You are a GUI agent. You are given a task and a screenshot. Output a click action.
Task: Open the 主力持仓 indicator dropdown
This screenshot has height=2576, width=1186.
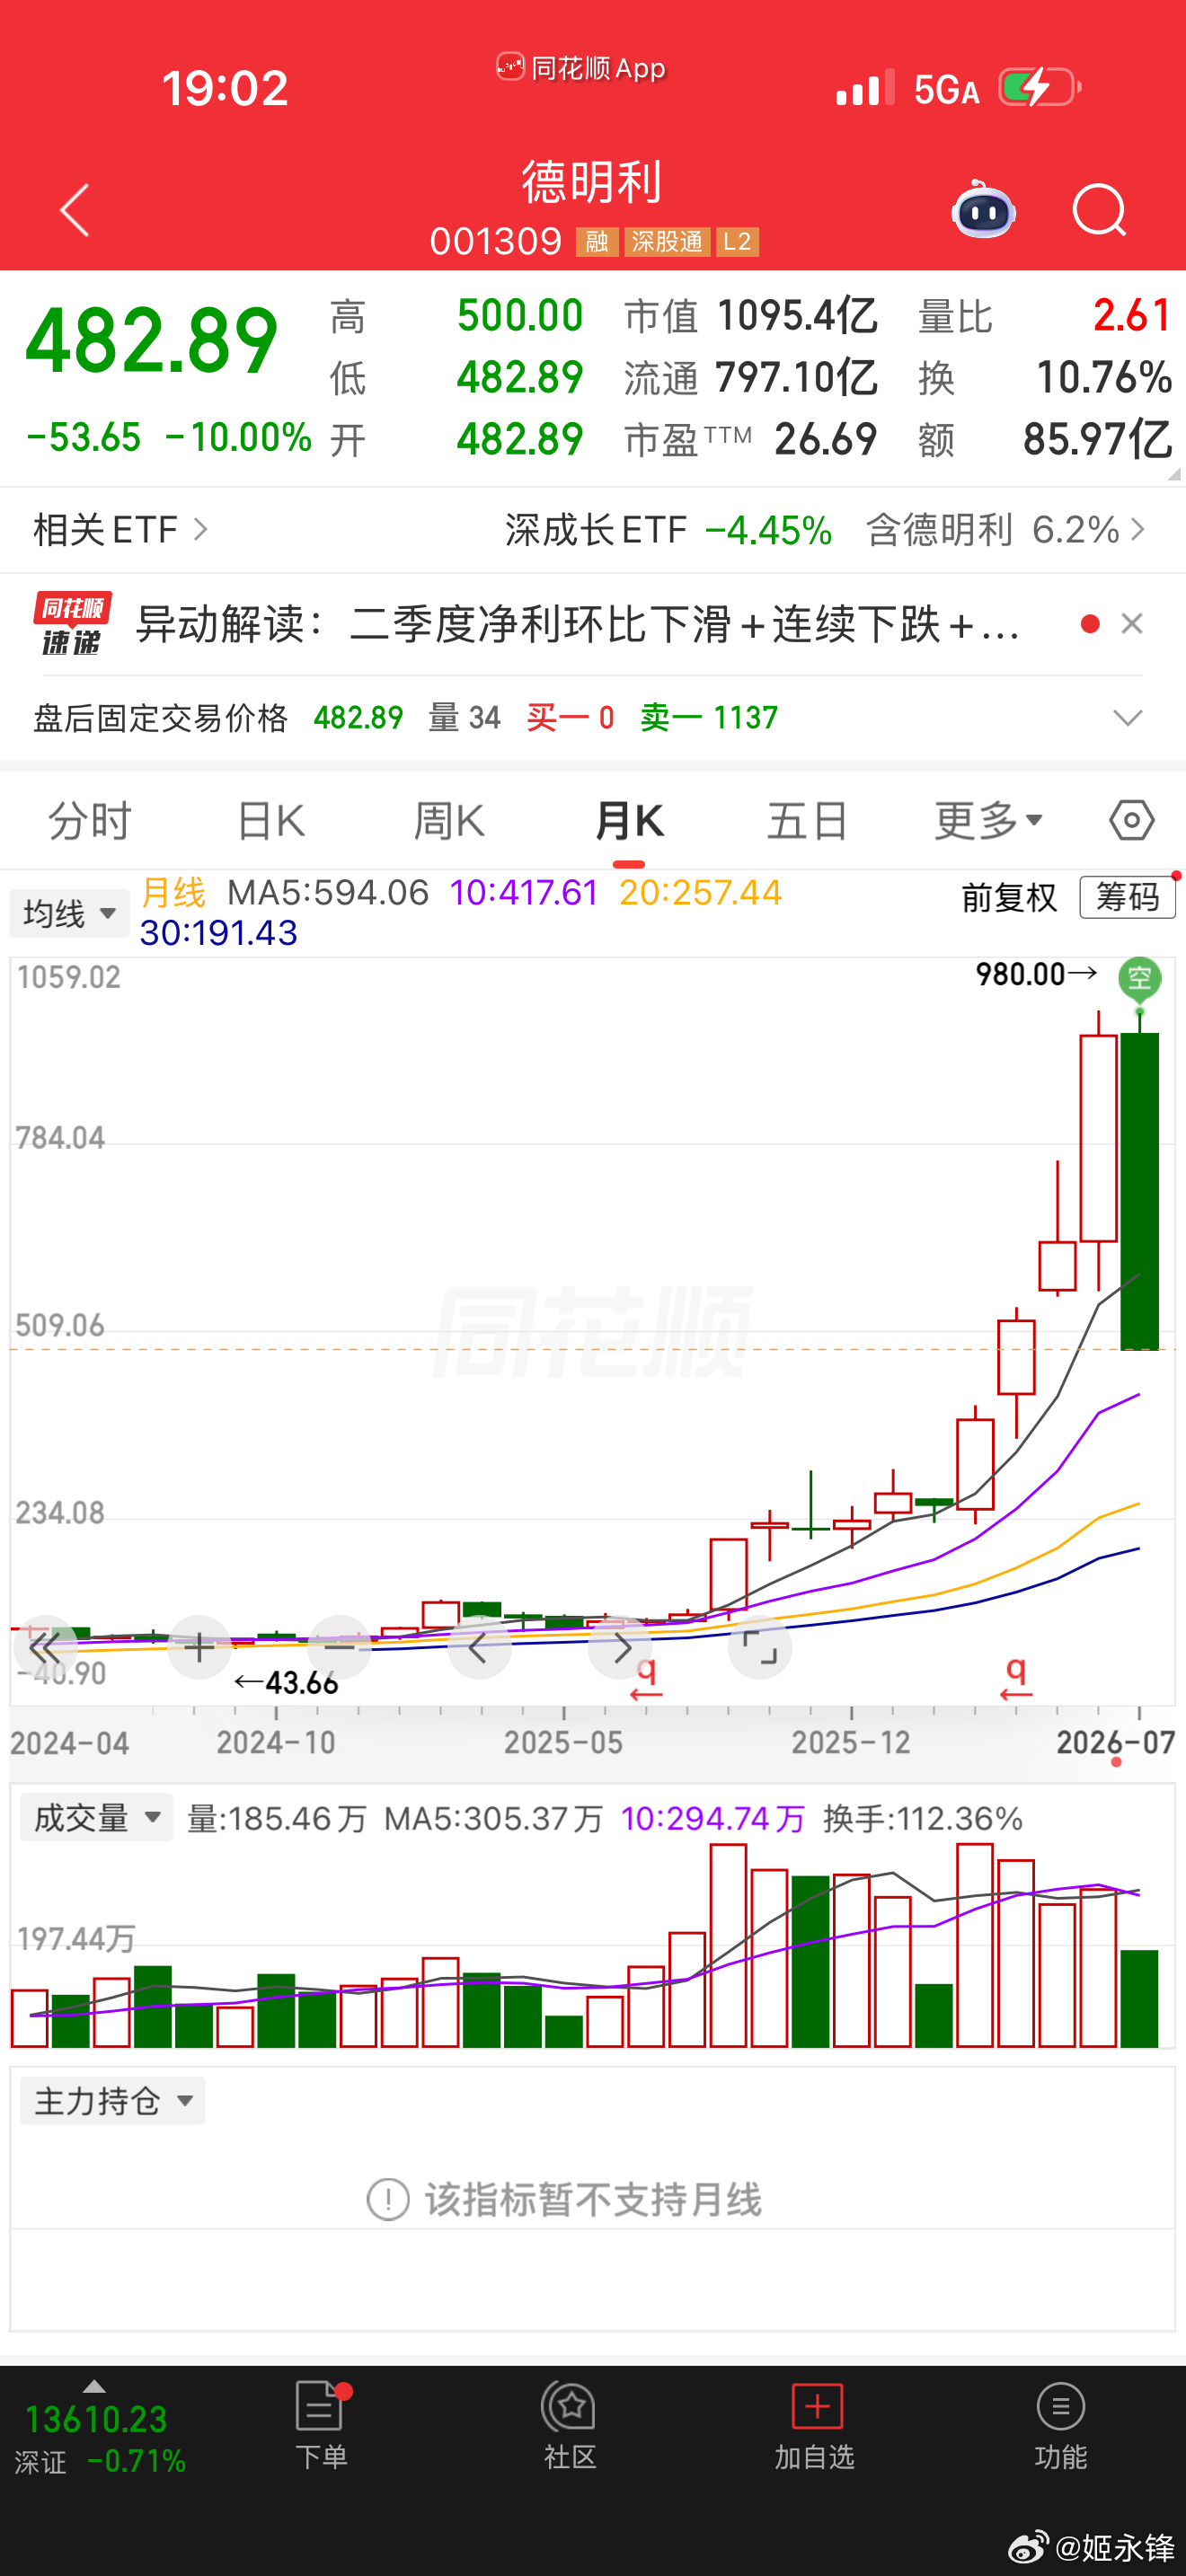click(112, 2101)
